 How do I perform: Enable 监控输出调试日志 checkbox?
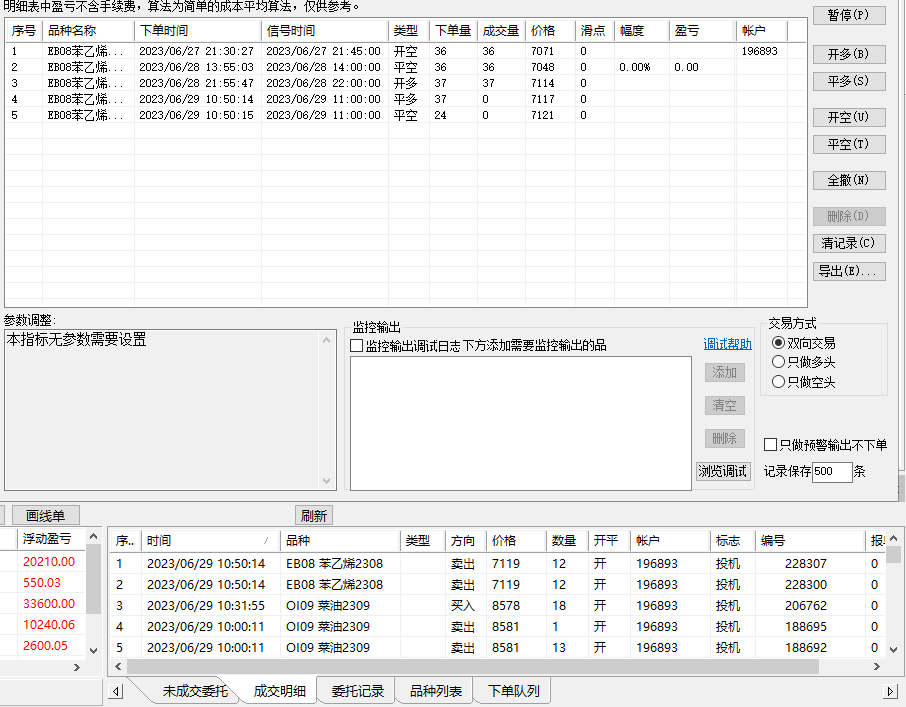pyautogui.click(x=357, y=346)
